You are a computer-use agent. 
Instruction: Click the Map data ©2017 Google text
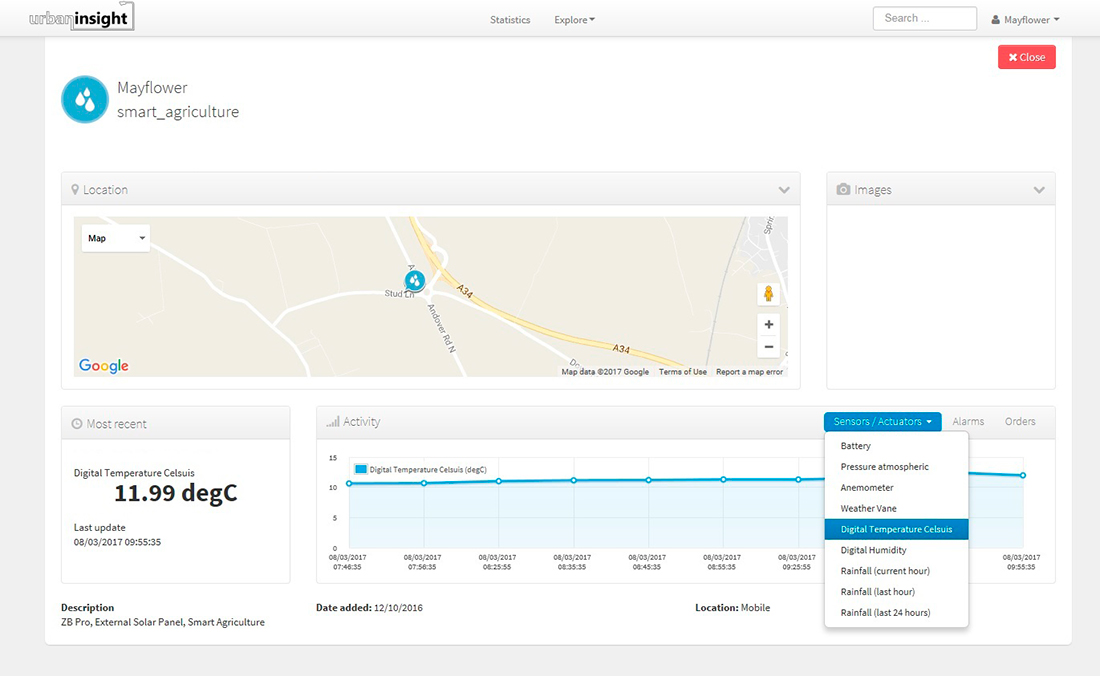(605, 372)
